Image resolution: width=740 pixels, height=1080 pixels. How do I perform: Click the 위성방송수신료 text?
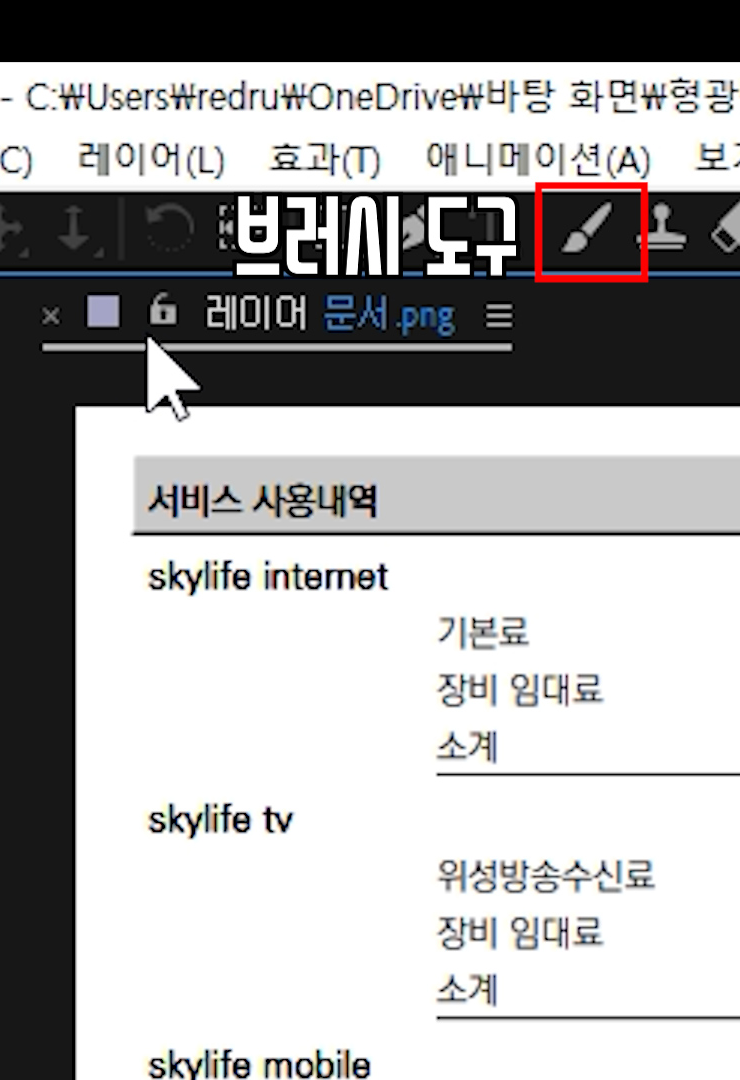546,875
